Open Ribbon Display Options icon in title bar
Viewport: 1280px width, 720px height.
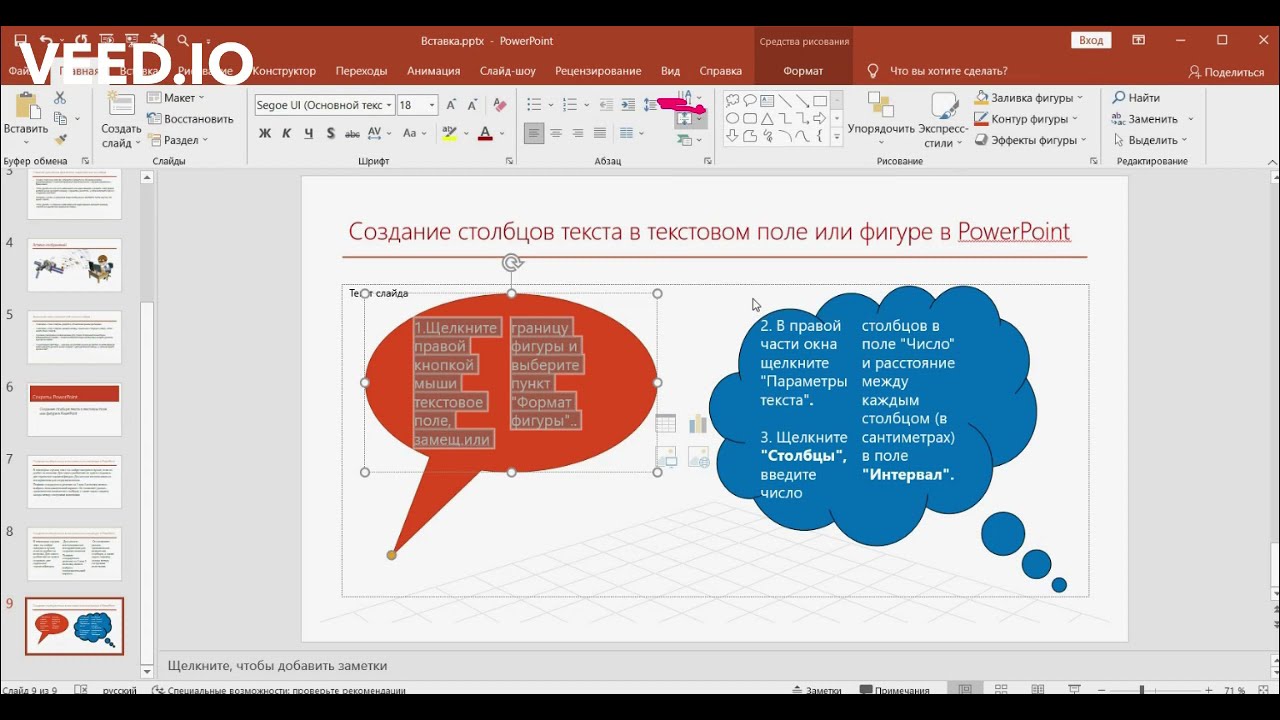1138,40
